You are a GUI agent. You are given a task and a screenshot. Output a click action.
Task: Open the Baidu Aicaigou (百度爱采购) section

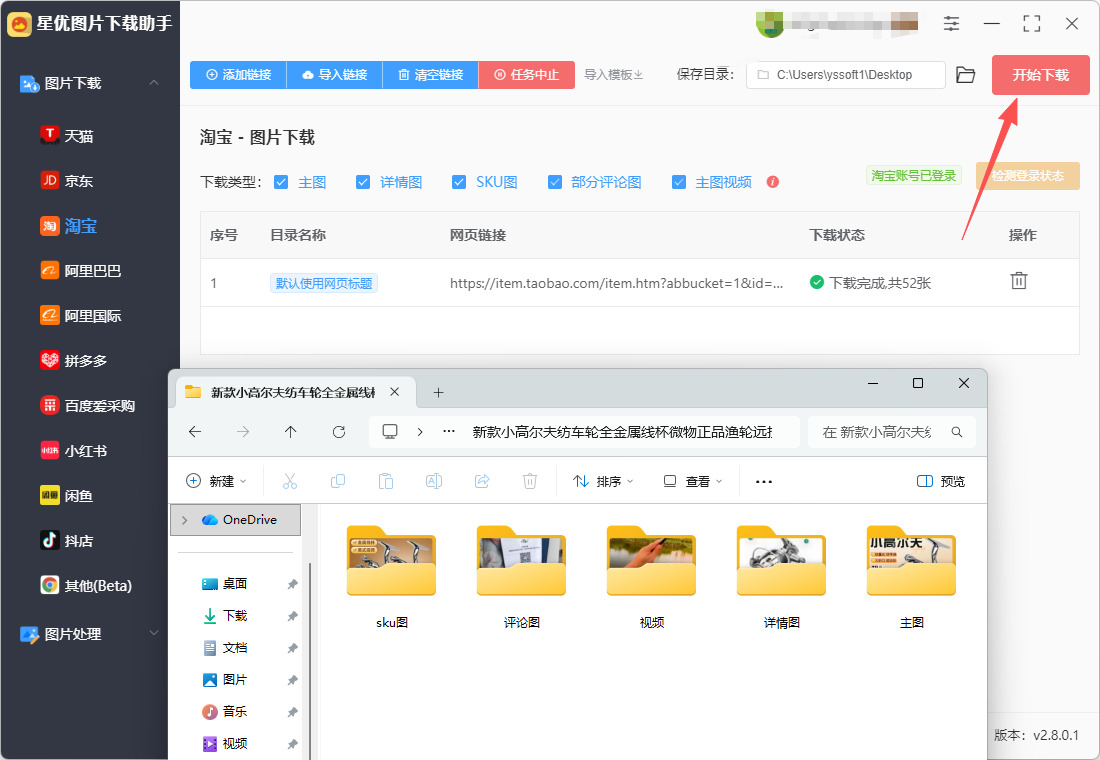pos(88,406)
